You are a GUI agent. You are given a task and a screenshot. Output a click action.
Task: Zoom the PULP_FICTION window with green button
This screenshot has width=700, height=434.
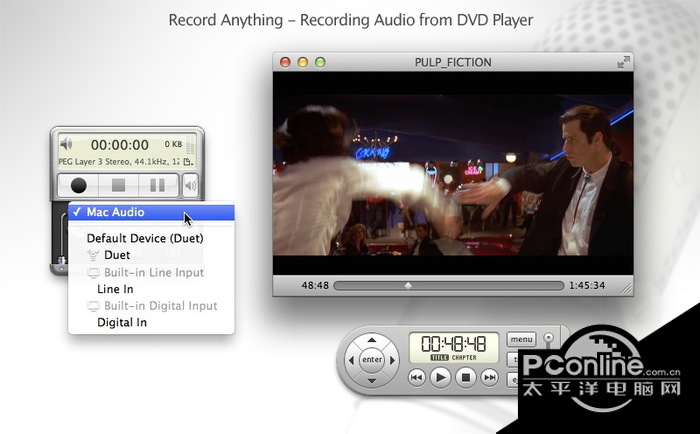(x=320, y=62)
